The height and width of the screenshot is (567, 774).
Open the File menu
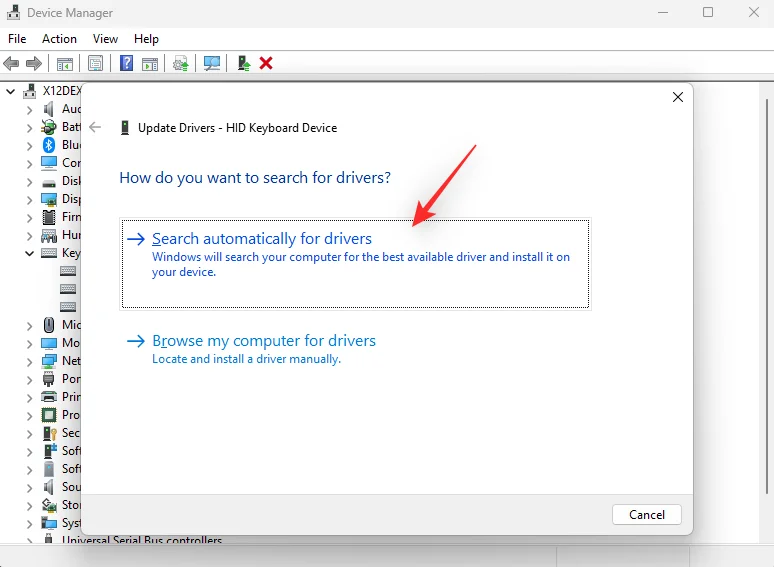pyautogui.click(x=17, y=38)
